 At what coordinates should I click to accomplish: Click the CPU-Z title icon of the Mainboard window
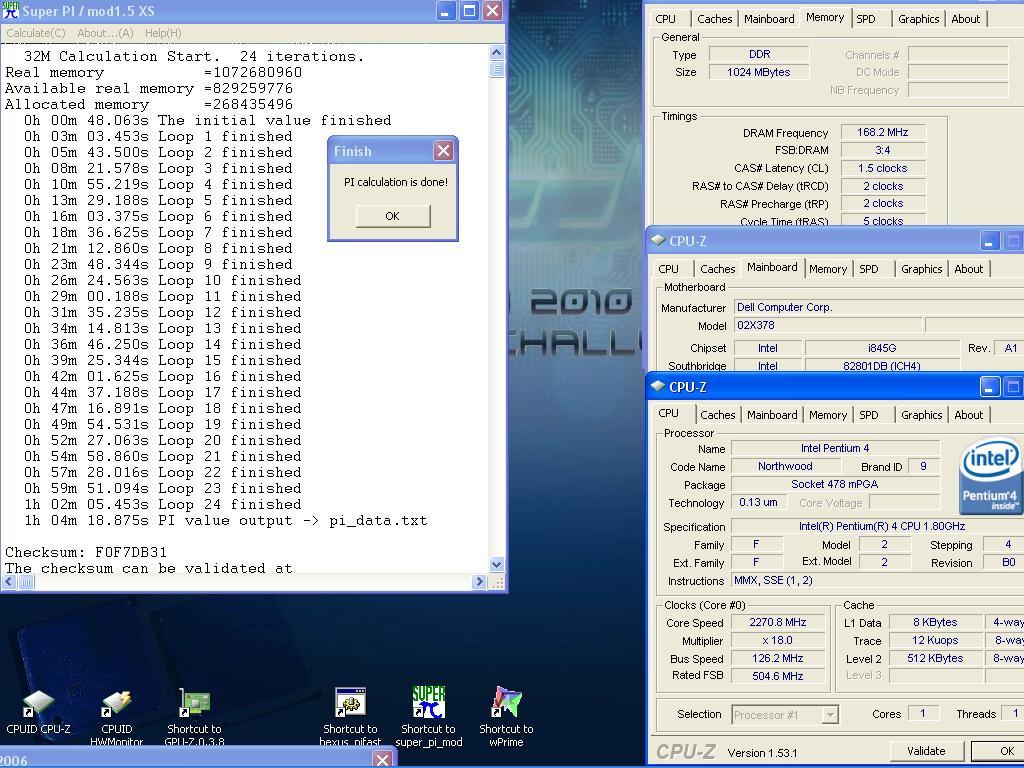658,240
